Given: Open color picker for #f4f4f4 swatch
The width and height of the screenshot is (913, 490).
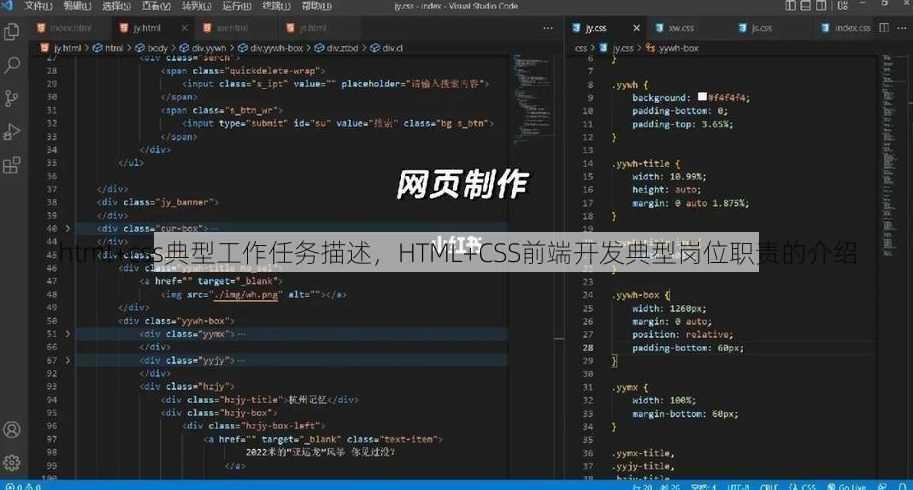Looking at the screenshot, I should click(x=702, y=97).
